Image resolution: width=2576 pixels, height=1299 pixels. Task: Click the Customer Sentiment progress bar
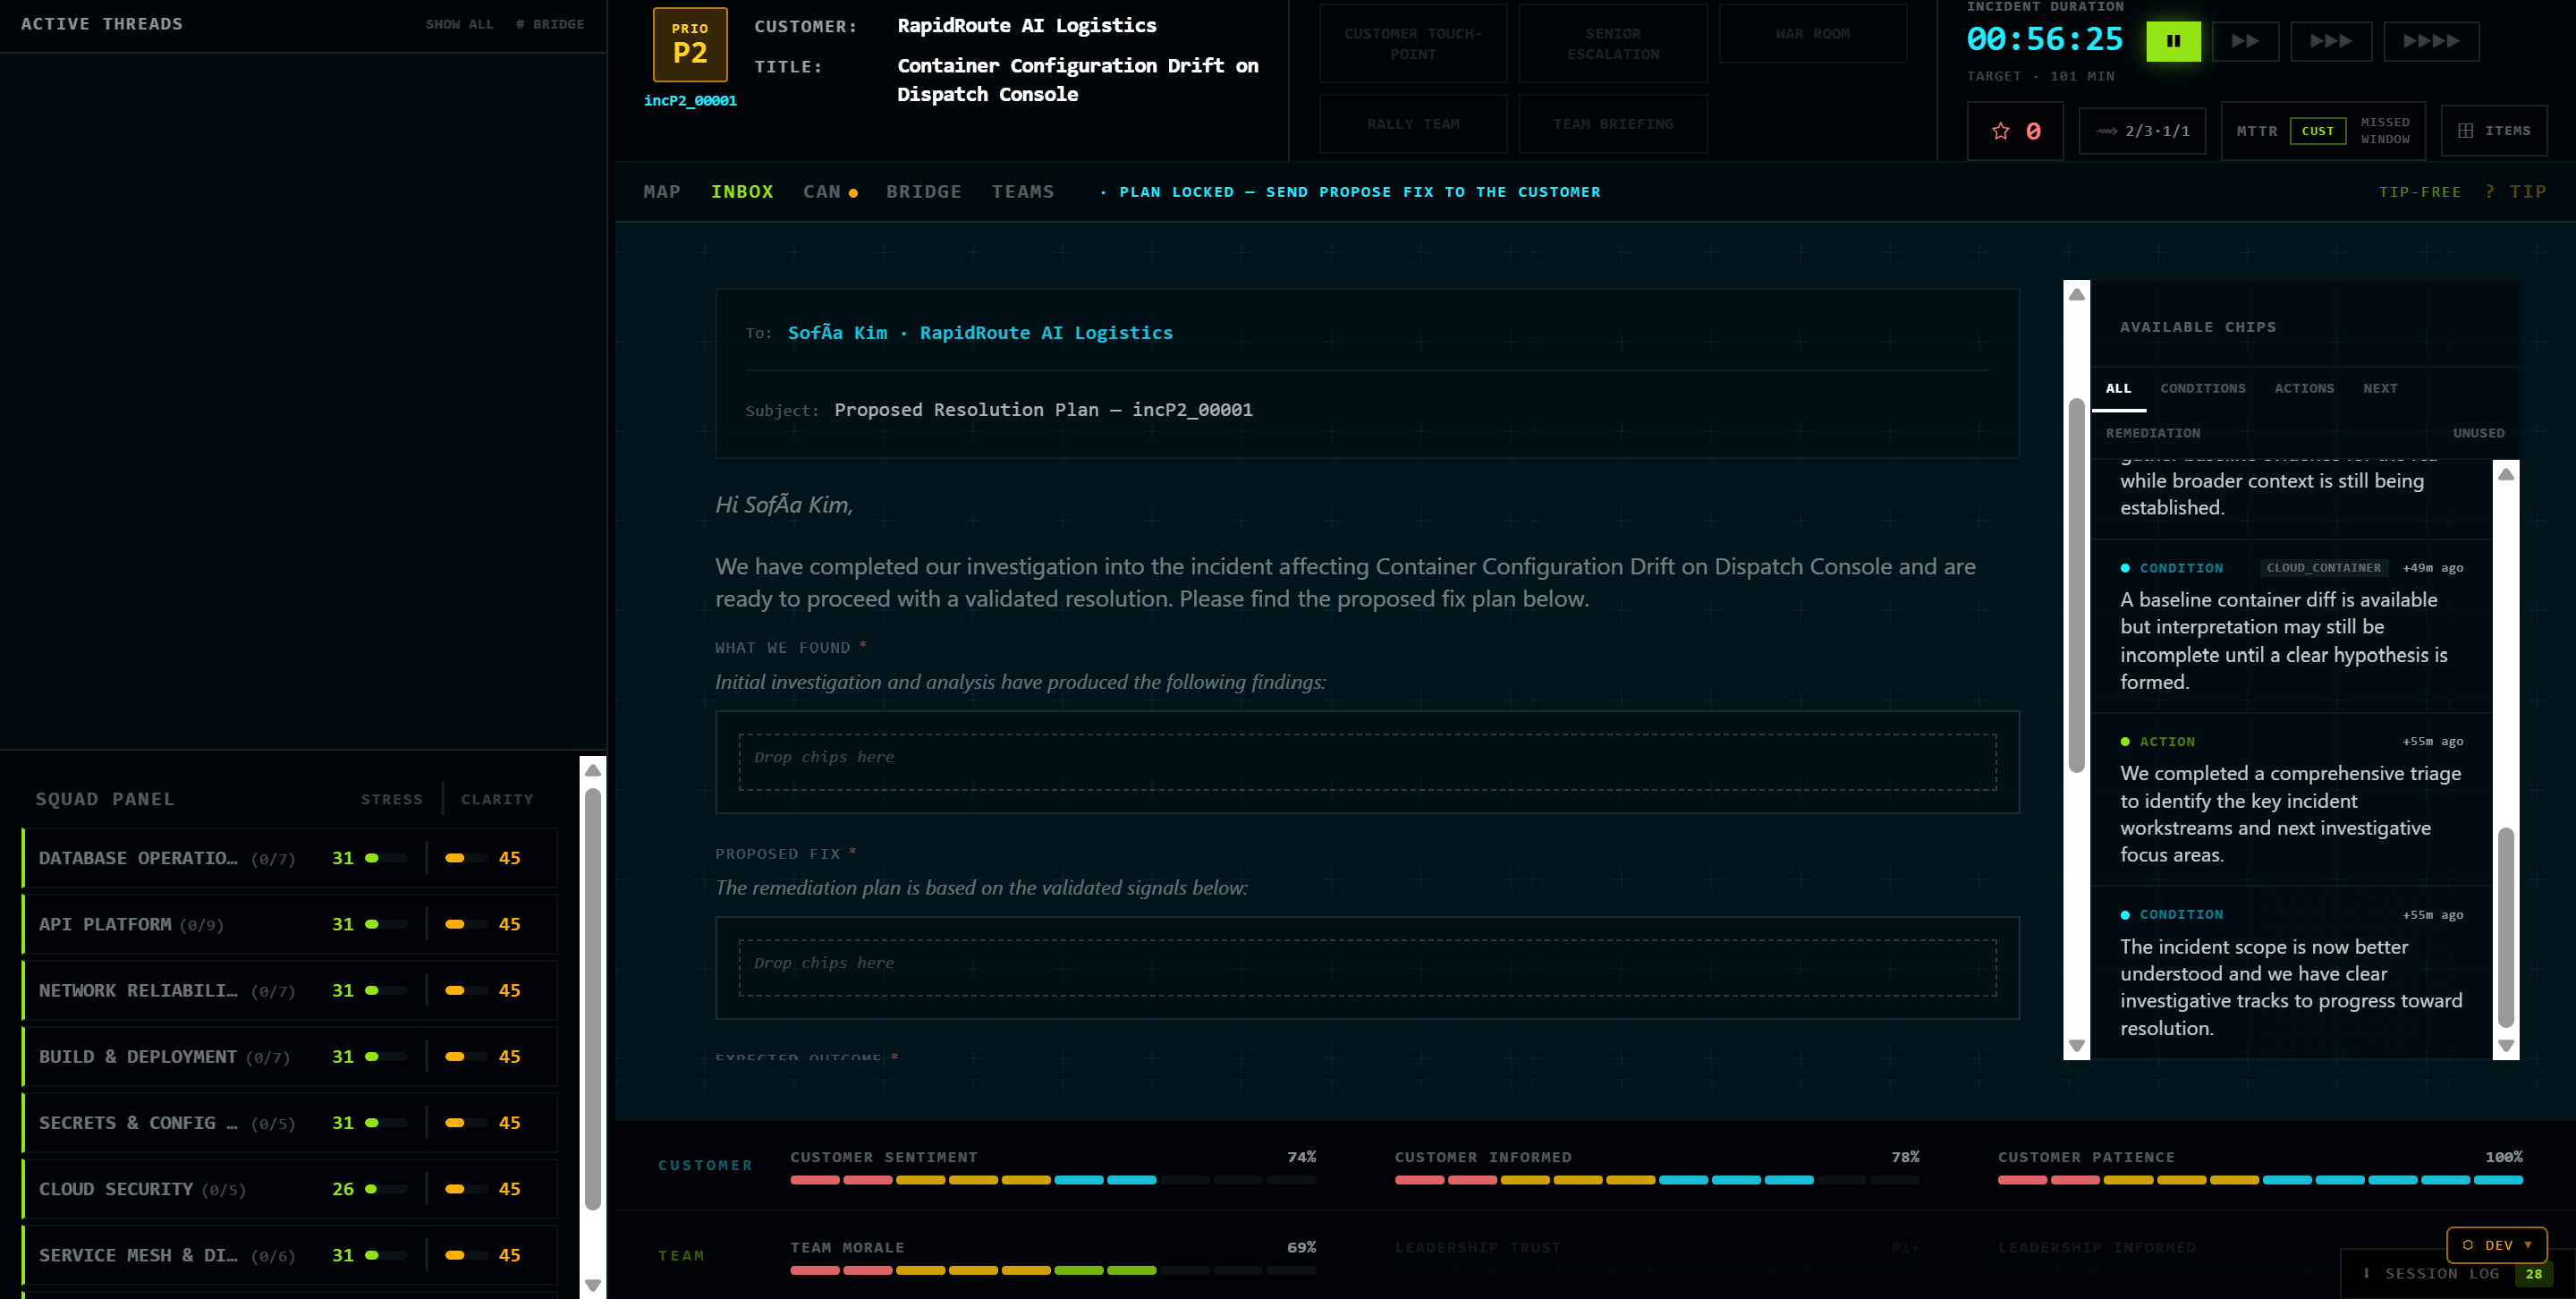pos(1053,1180)
